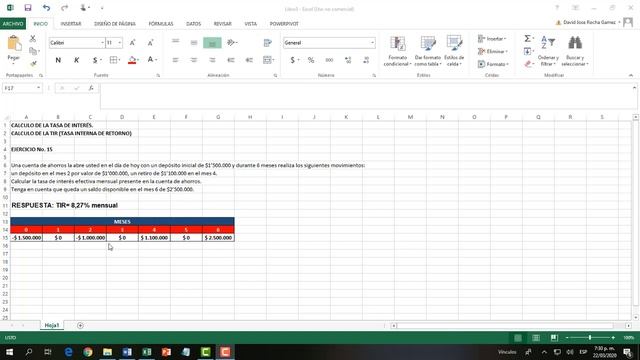This screenshot has width=640, height=360.
Task: Open Dar formato como tabla
Action: point(428,51)
